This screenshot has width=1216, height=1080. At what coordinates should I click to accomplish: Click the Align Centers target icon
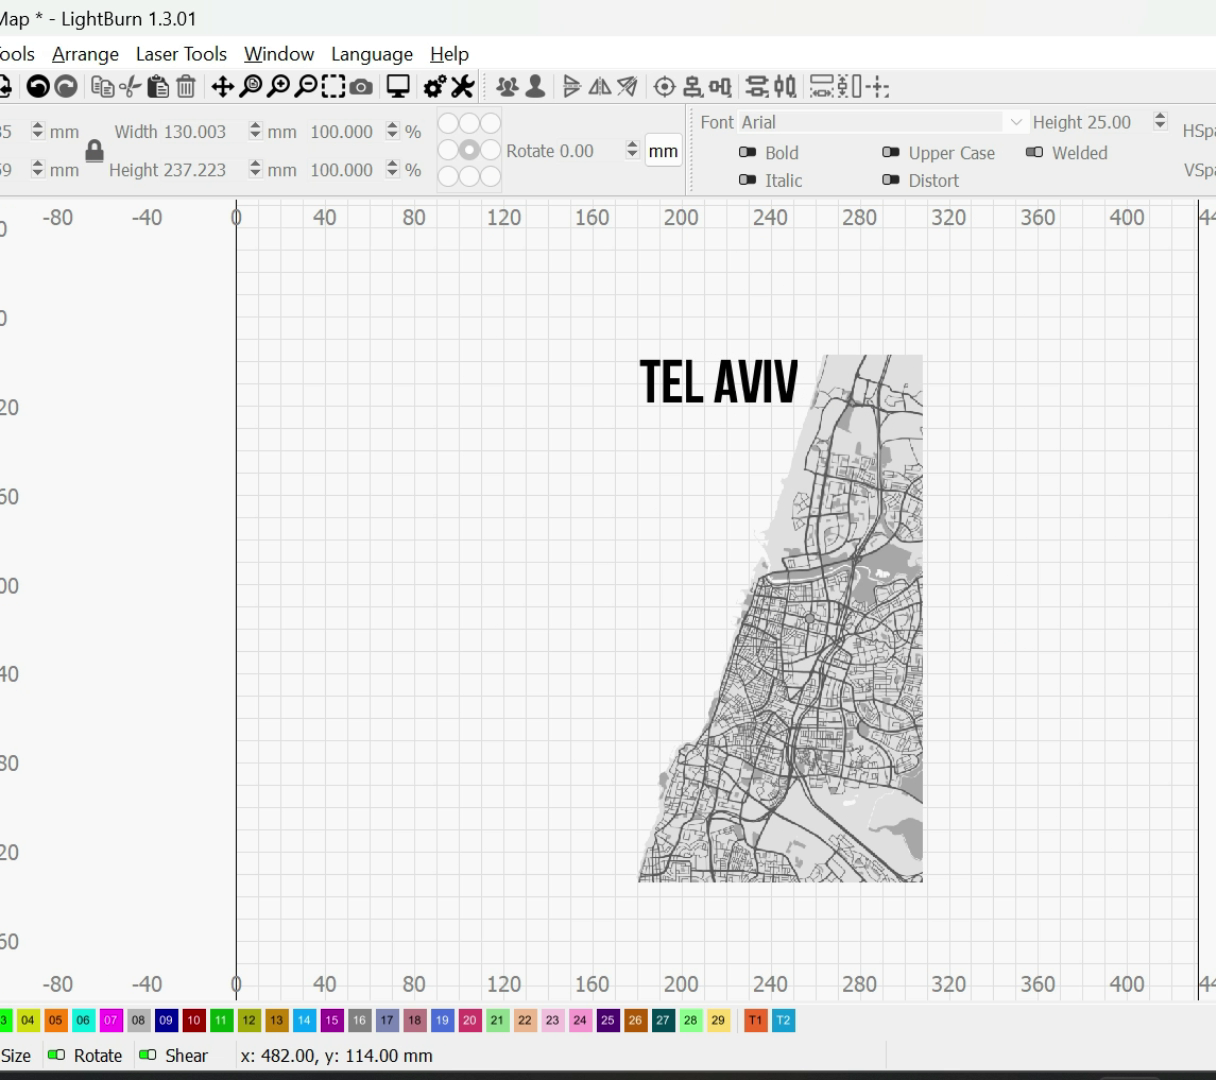[664, 87]
